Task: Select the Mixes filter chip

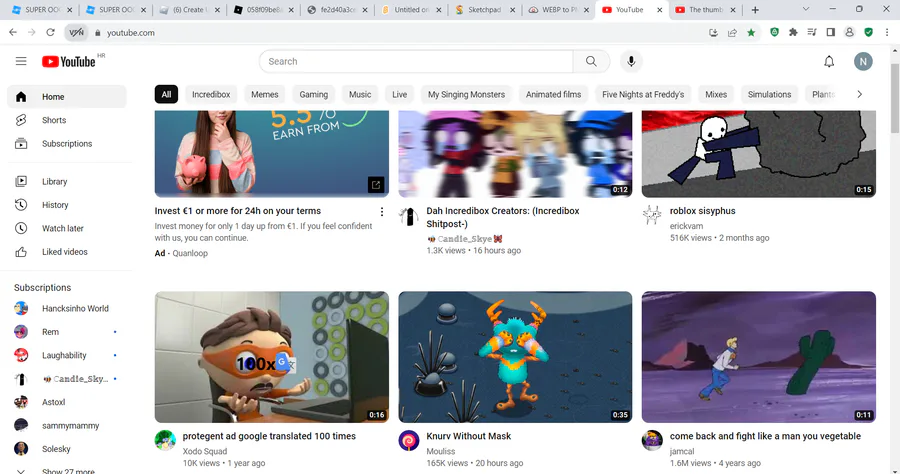Action: coord(716,95)
